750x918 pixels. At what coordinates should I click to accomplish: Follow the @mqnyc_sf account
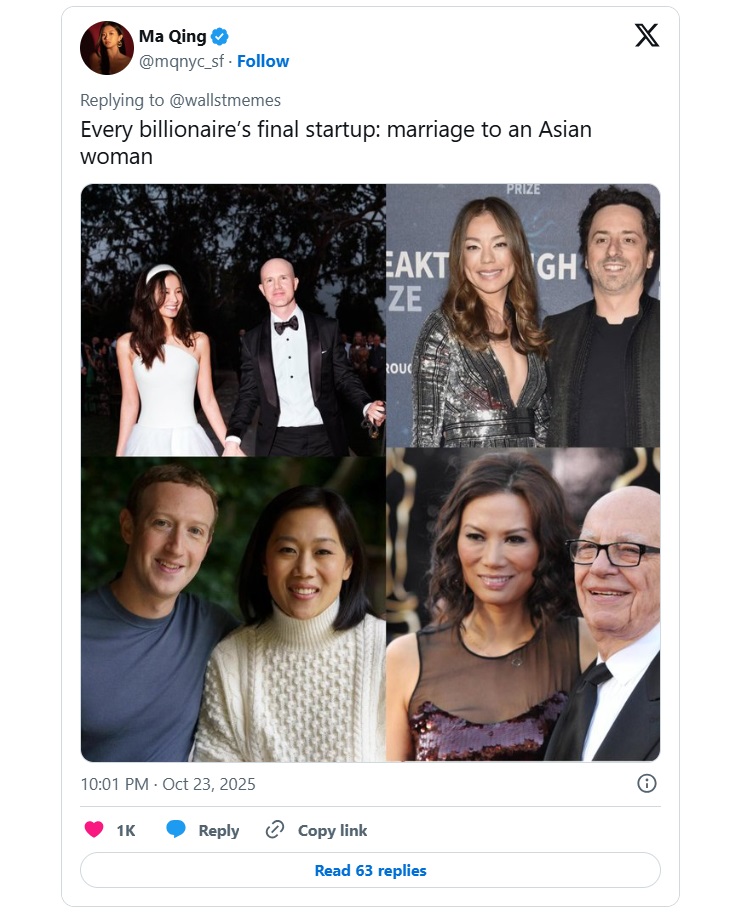263,61
